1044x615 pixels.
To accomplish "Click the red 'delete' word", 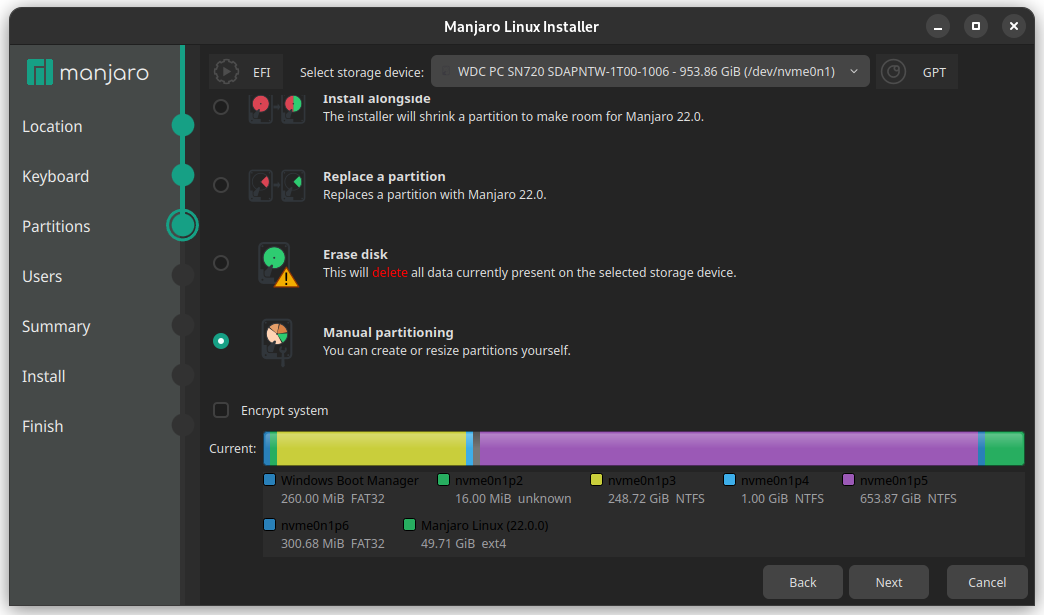I will tap(390, 272).
